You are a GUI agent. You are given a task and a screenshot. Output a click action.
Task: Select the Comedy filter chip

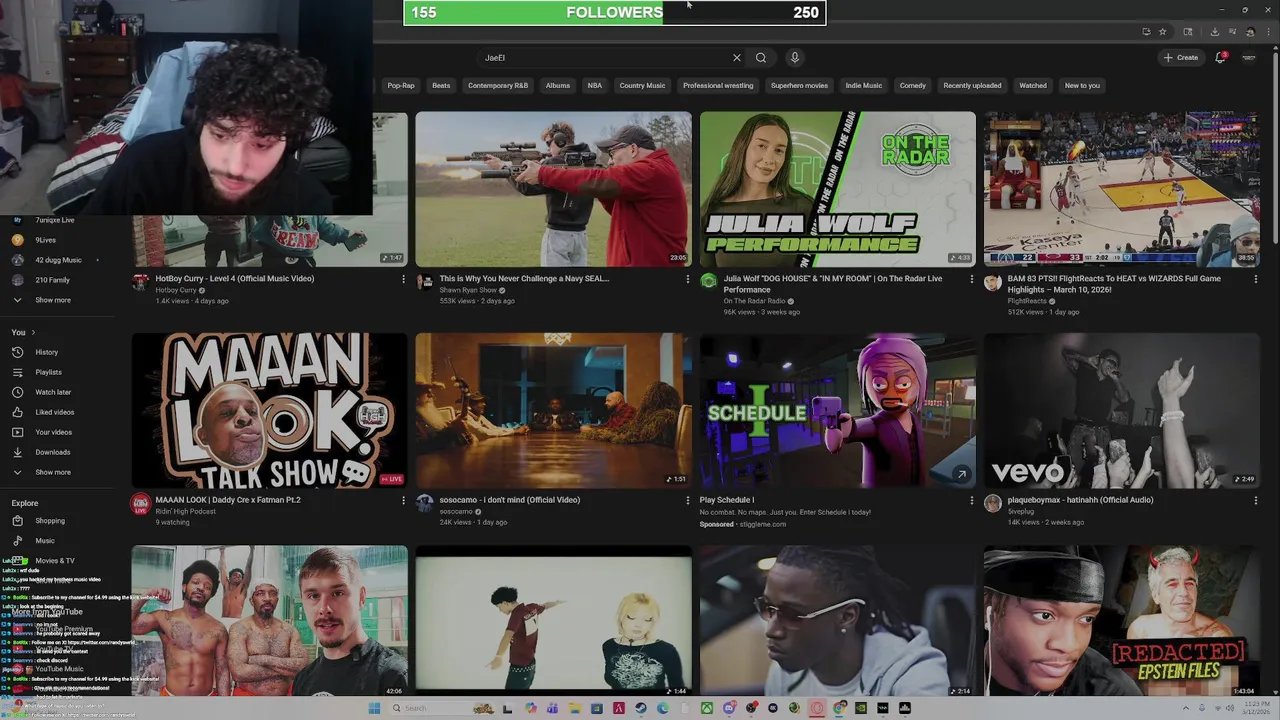pos(913,86)
